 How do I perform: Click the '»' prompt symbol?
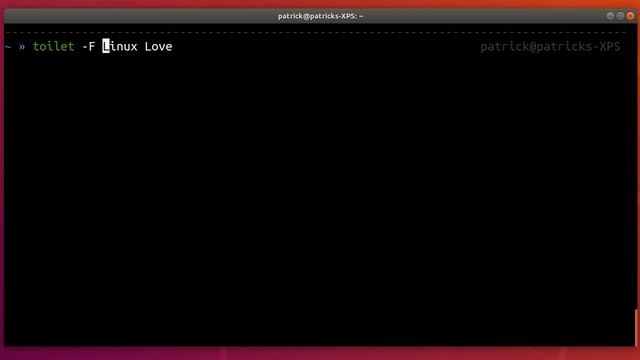click(x=22, y=47)
